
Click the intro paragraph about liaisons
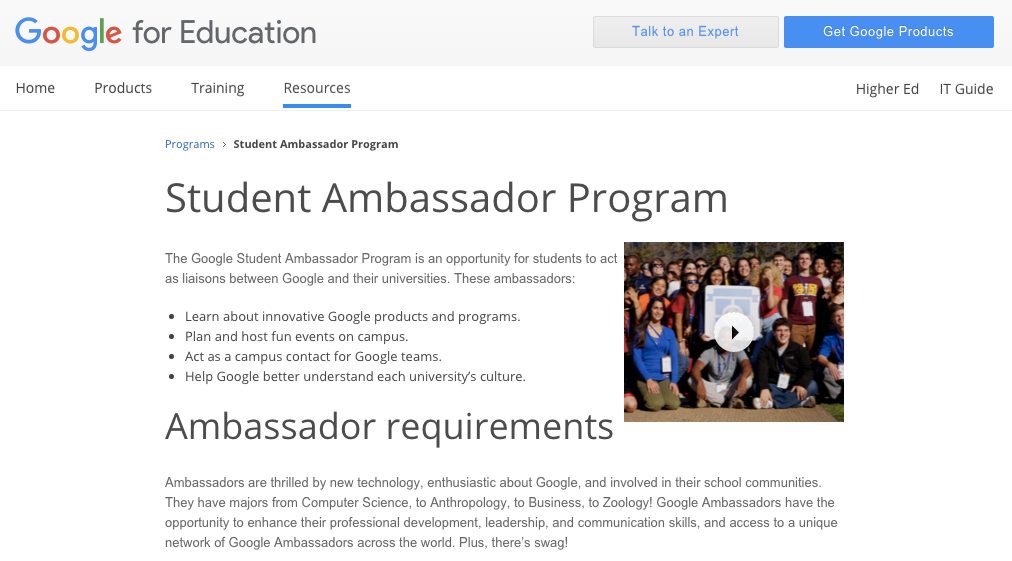coord(391,269)
